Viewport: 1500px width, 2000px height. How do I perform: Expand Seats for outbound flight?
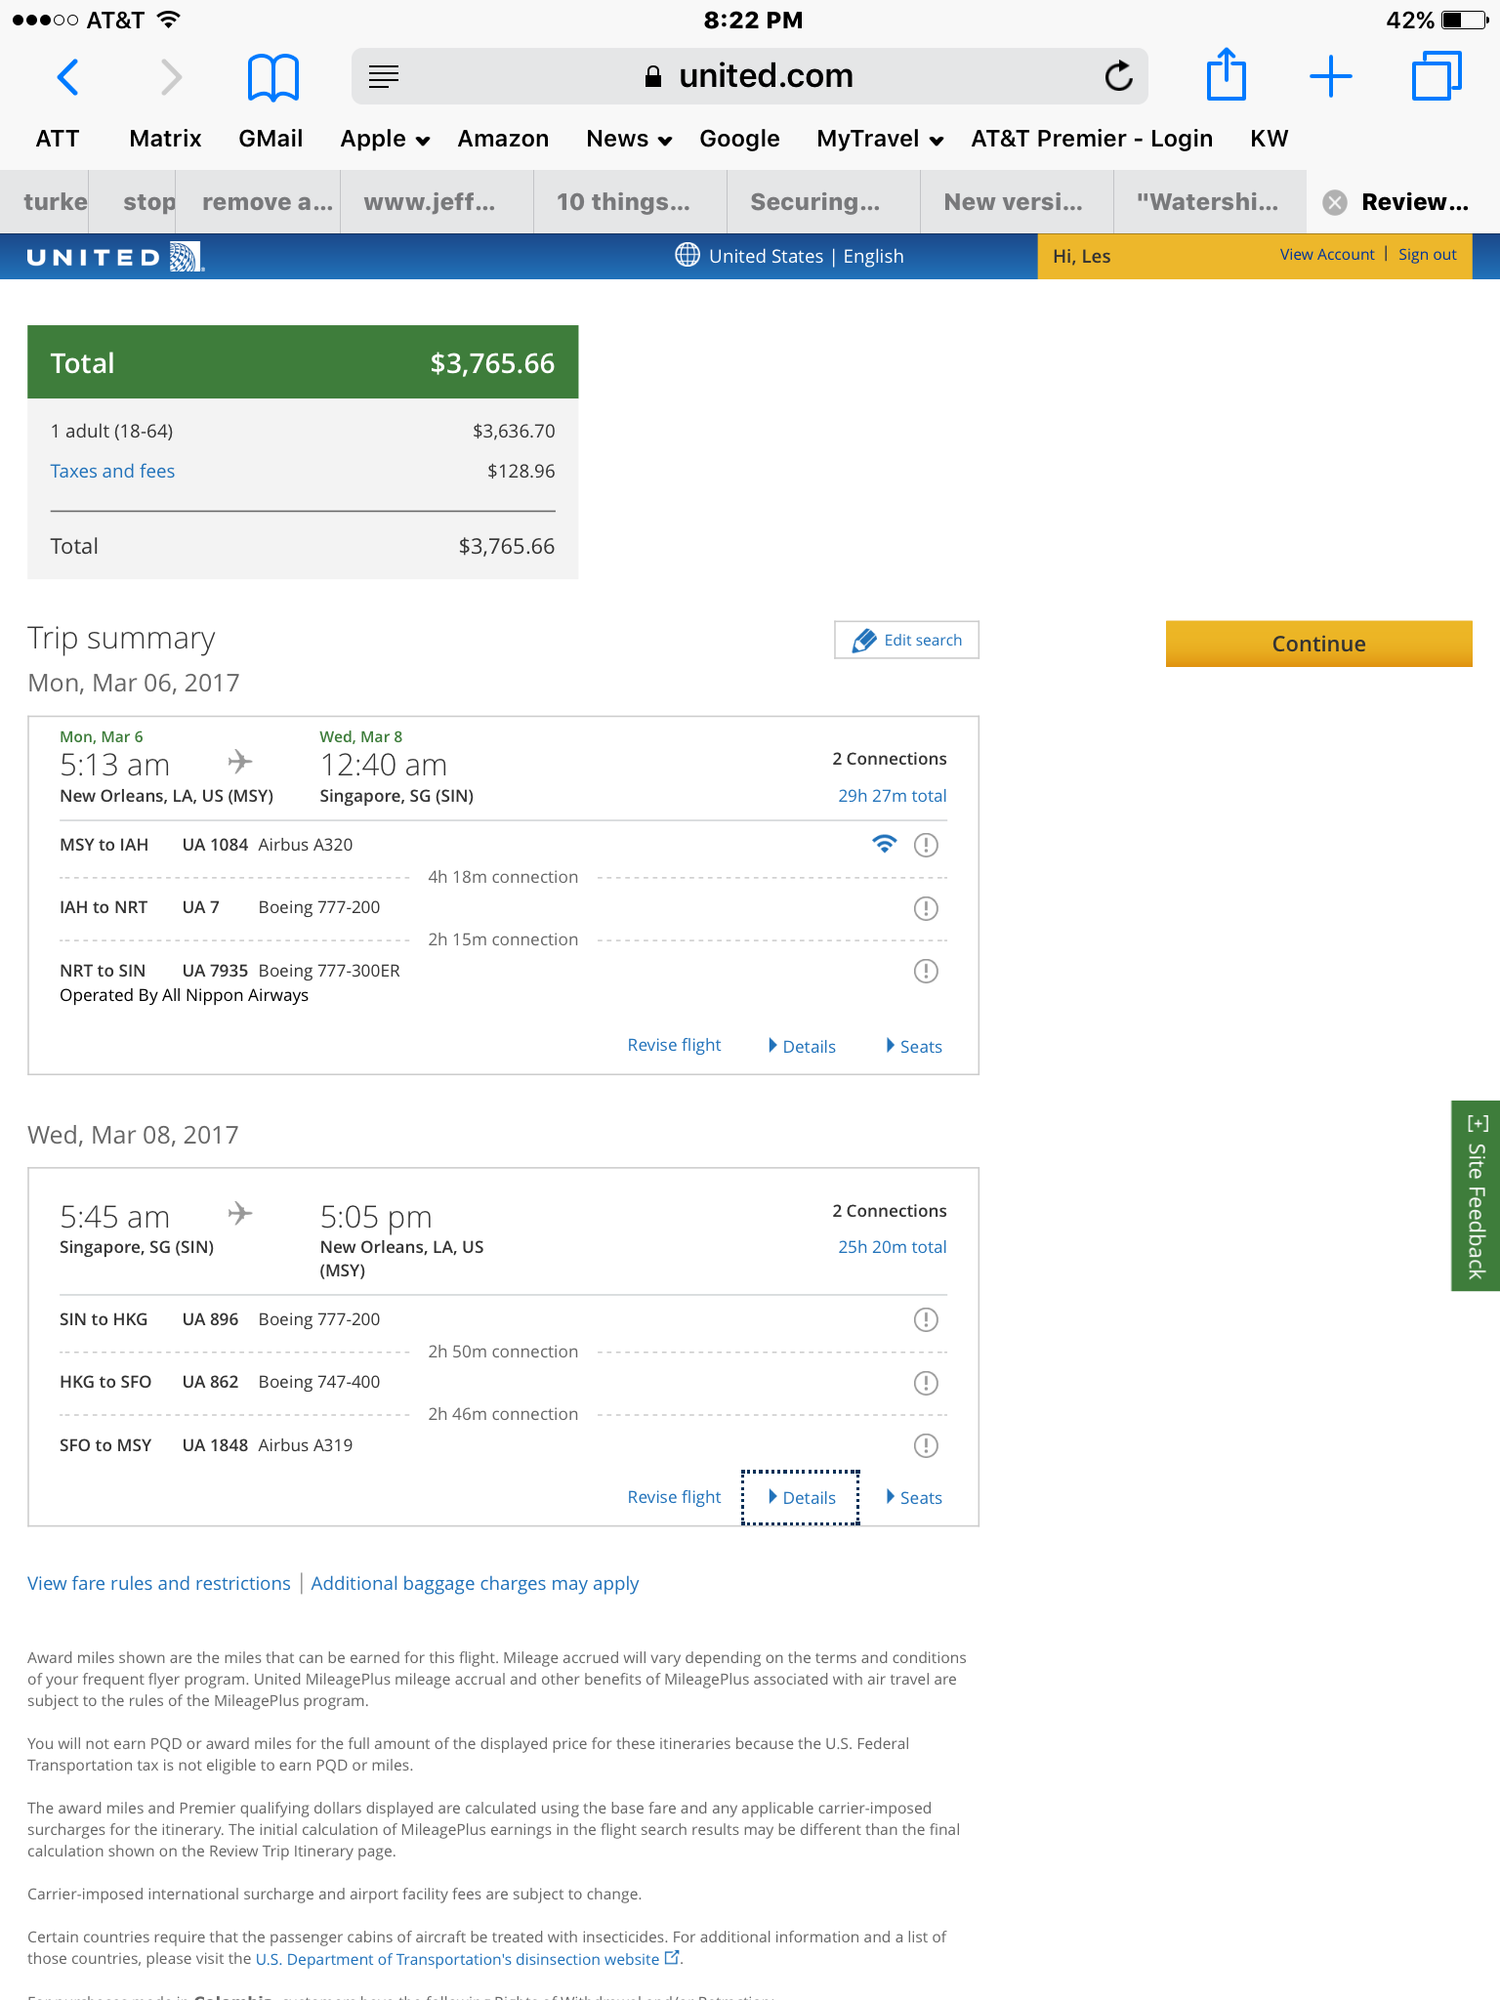coord(914,1046)
